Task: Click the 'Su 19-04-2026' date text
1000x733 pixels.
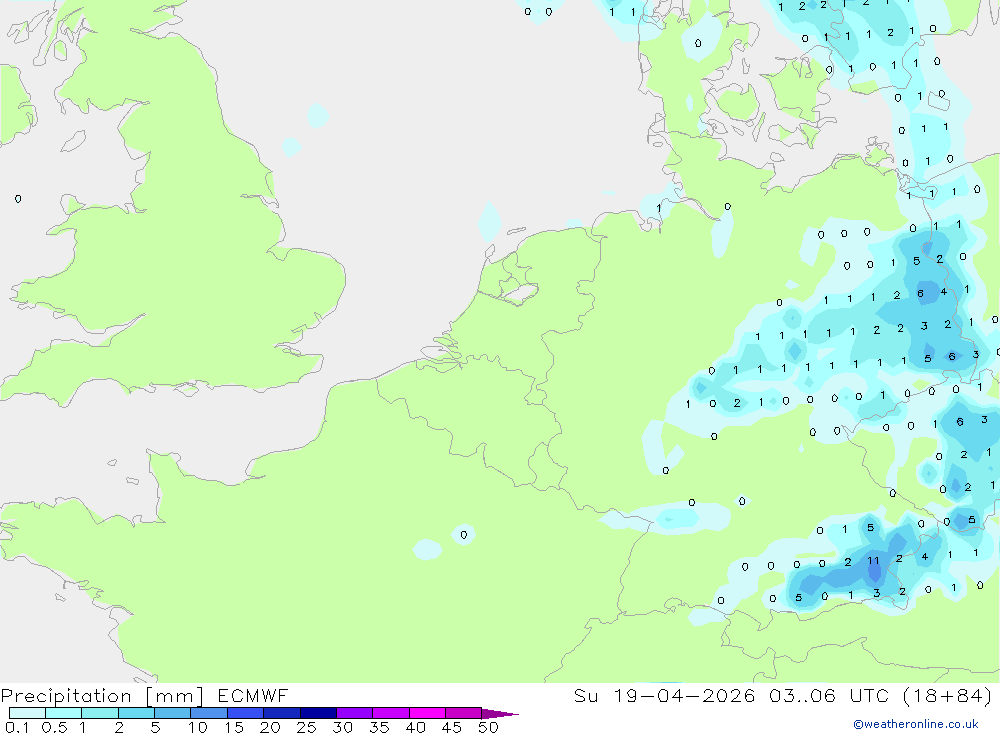Action: pos(664,695)
